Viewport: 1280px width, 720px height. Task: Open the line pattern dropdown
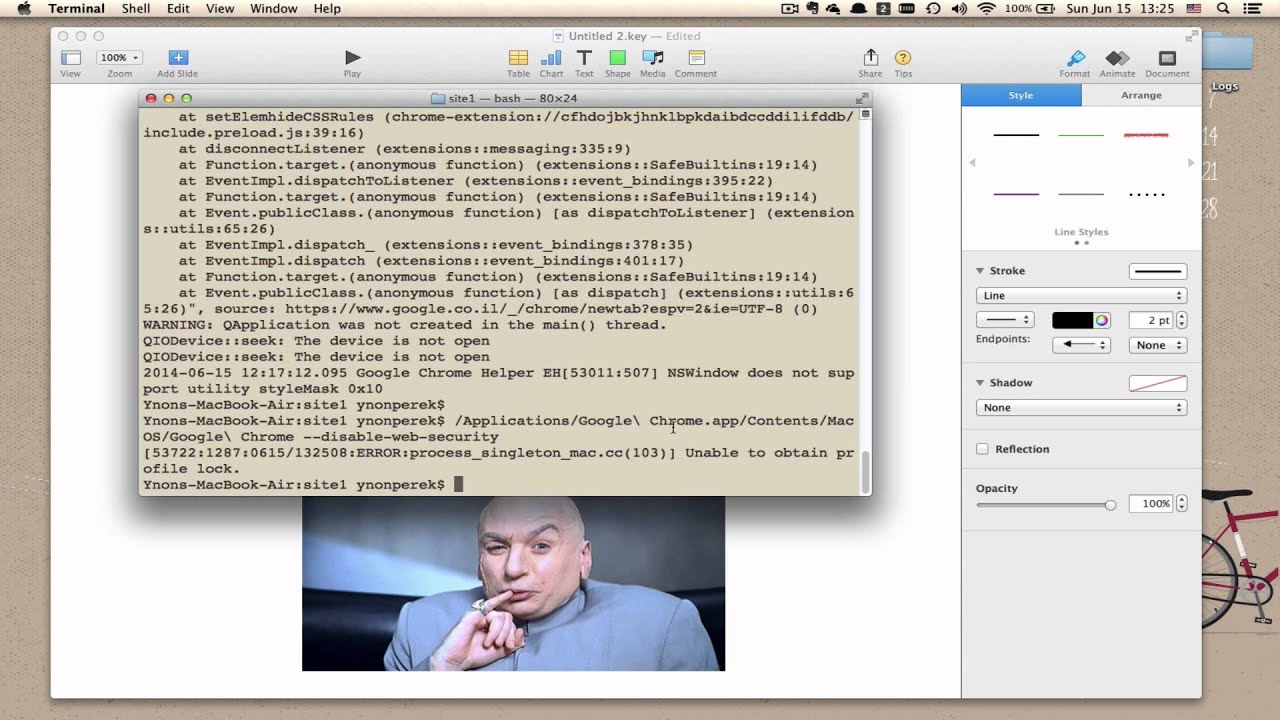coord(1005,320)
